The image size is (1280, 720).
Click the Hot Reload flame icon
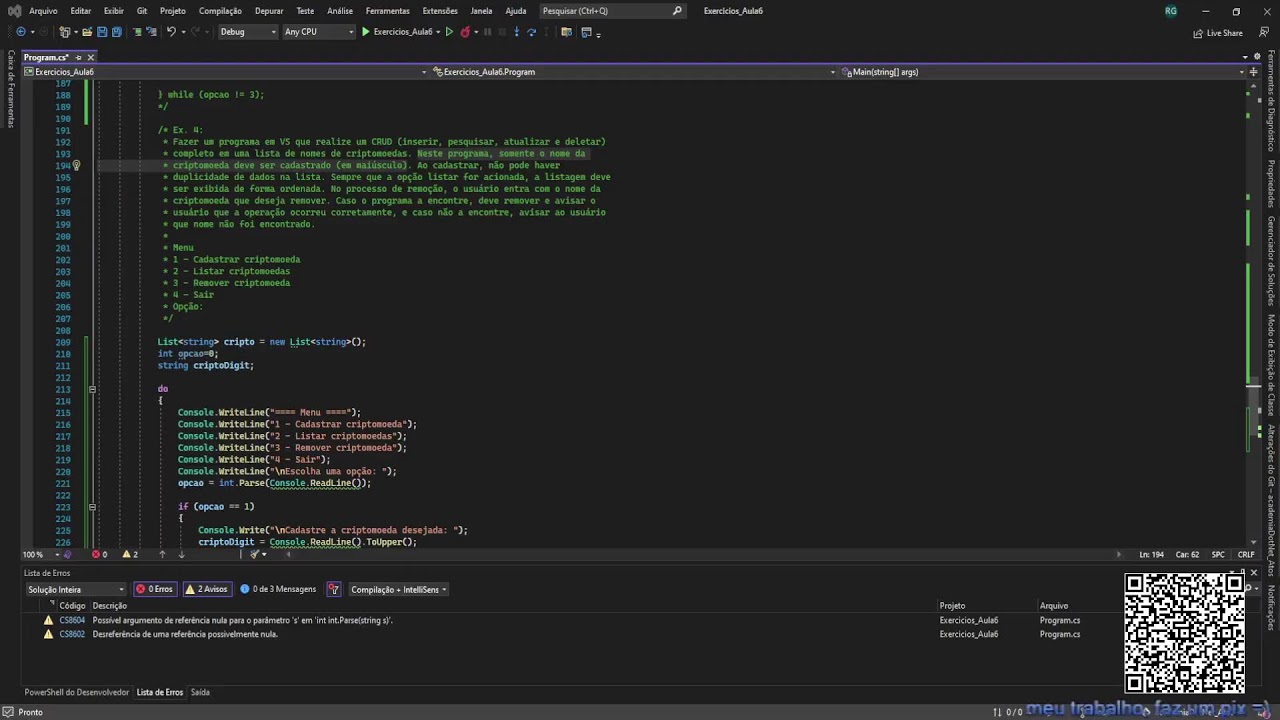click(x=466, y=32)
